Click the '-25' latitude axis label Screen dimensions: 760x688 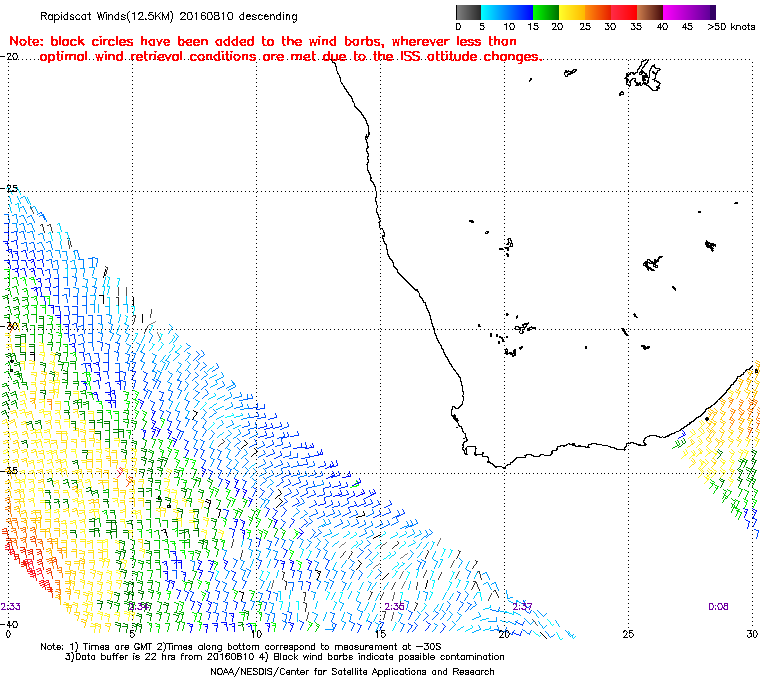pyautogui.click(x=10, y=189)
